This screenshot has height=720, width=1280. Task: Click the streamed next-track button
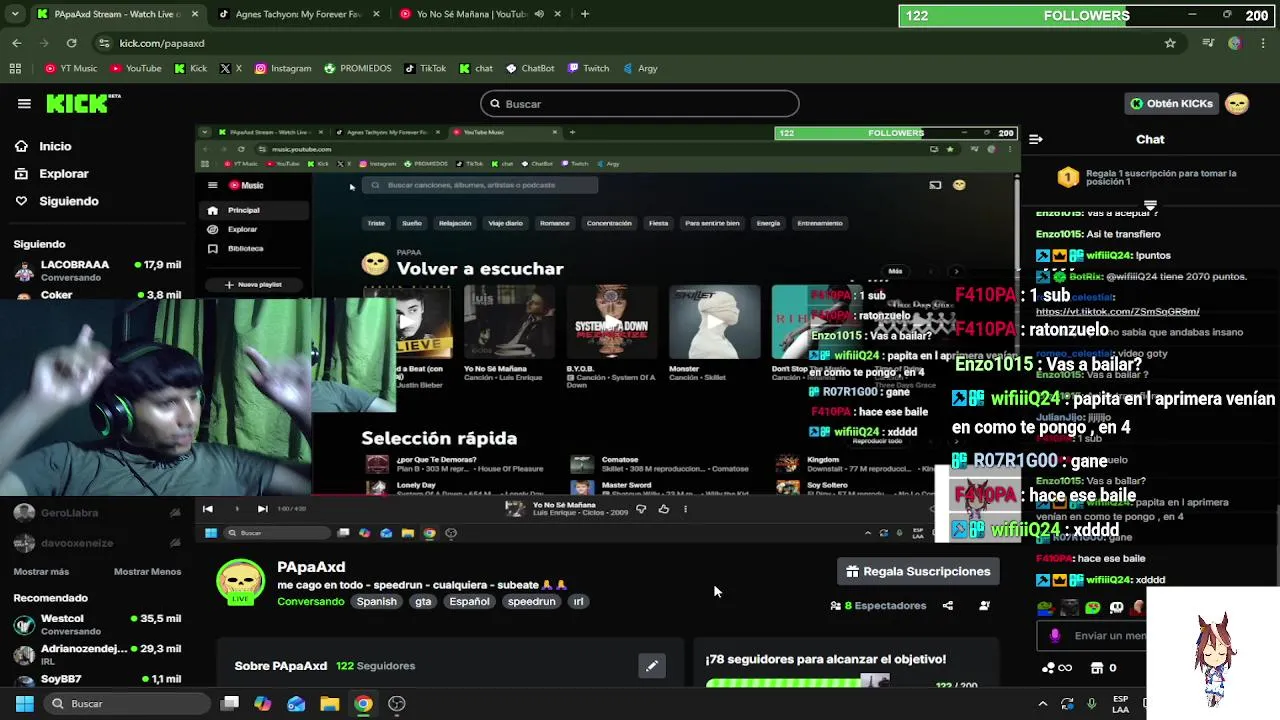pyautogui.click(x=262, y=509)
